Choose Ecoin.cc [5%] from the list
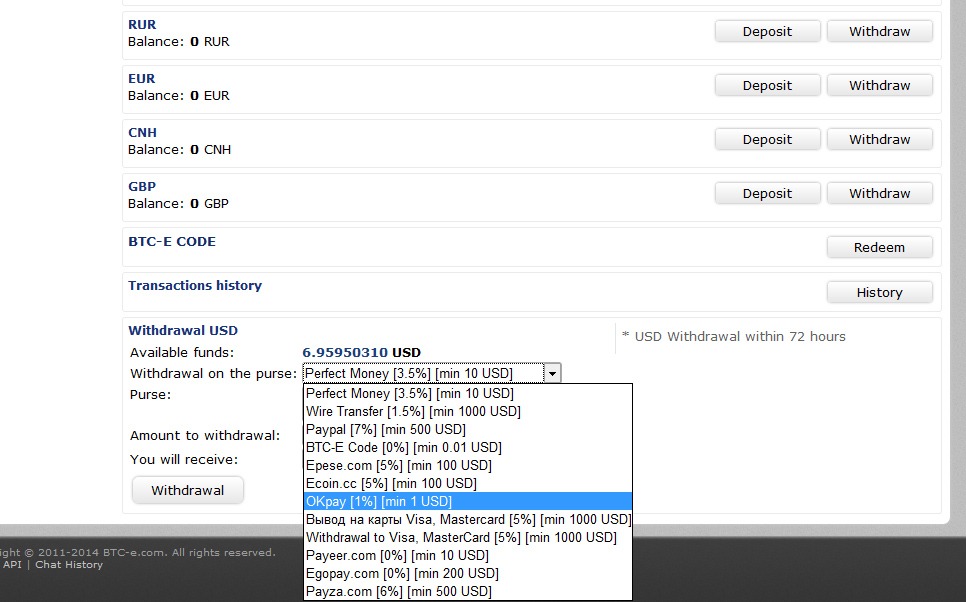This screenshot has height=602, width=966. coord(468,483)
